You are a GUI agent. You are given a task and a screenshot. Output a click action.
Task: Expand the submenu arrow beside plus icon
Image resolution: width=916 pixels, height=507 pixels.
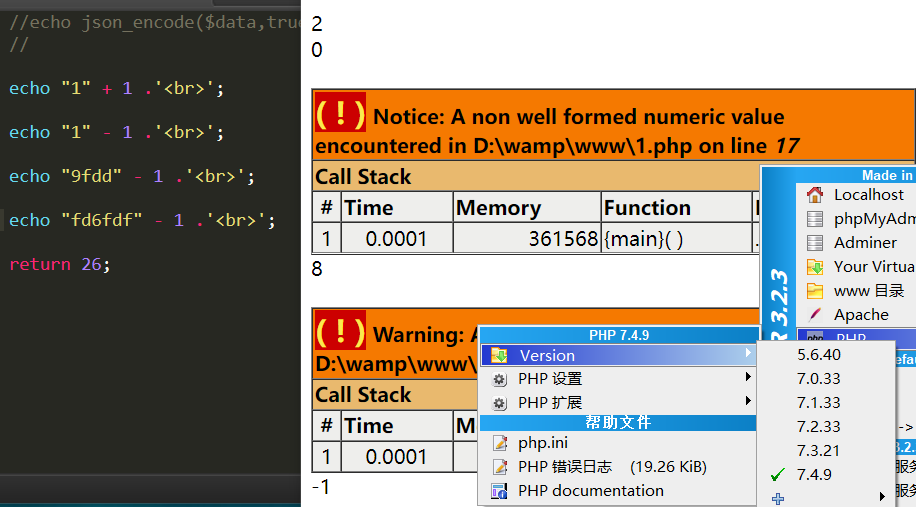coord(882,497)
